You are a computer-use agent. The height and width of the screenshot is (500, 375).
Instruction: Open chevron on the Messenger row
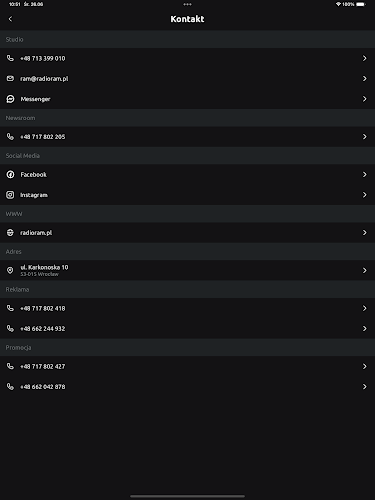click(x=365, y=99)
